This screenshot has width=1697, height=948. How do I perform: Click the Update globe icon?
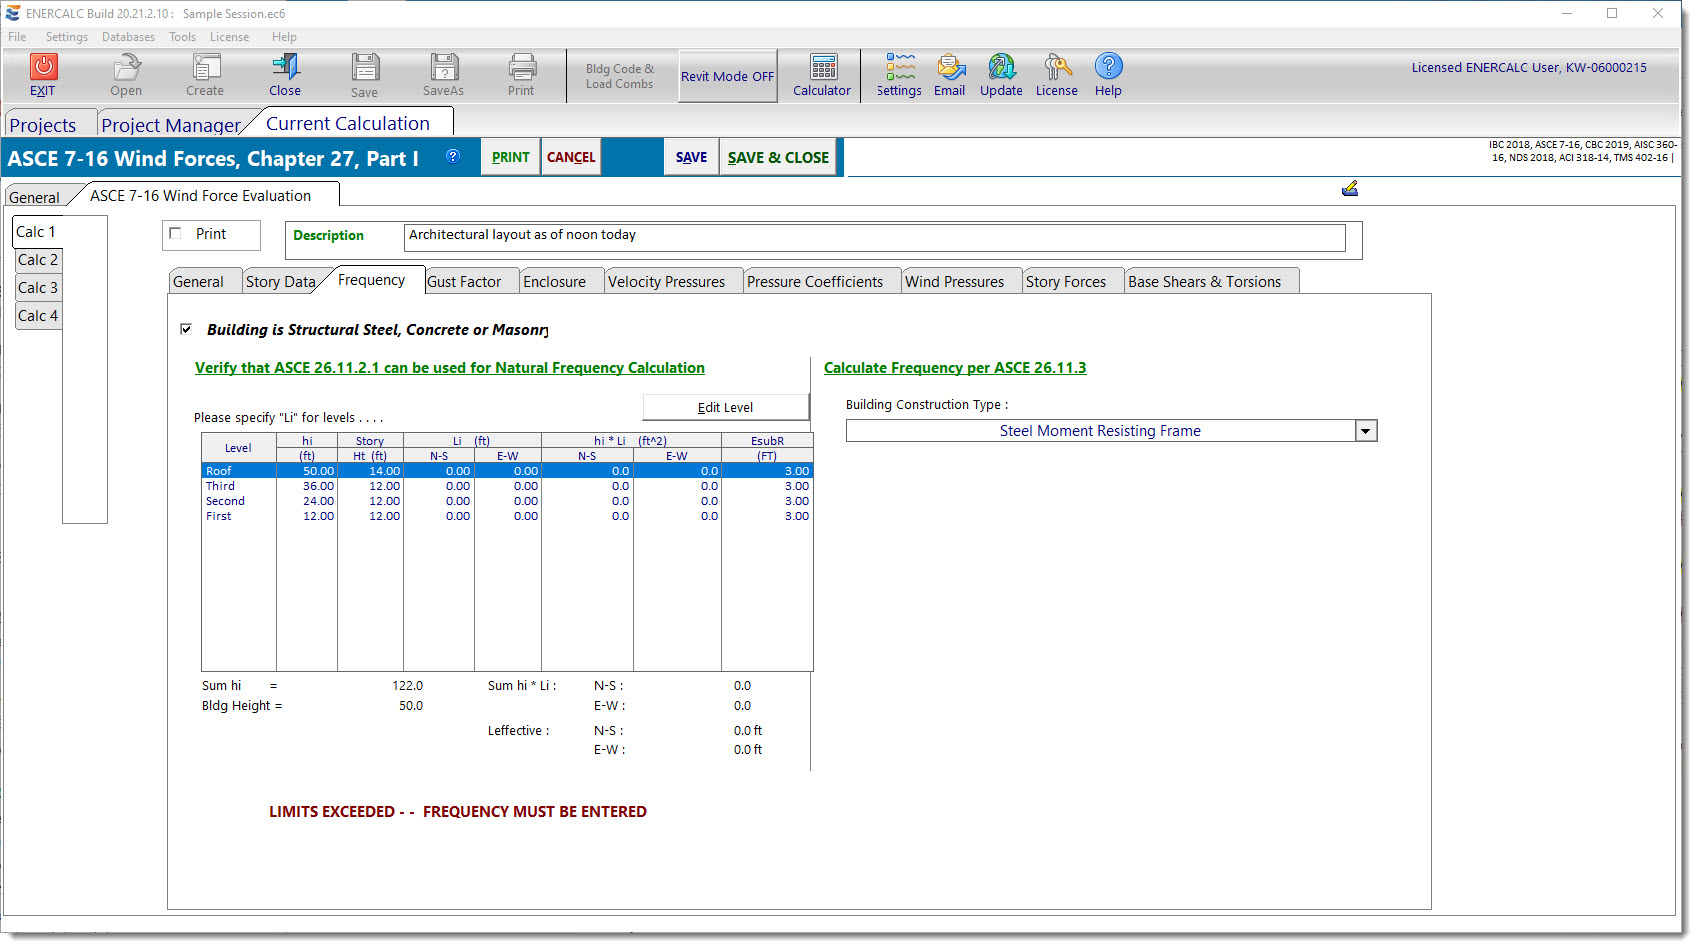[1001, 68]
